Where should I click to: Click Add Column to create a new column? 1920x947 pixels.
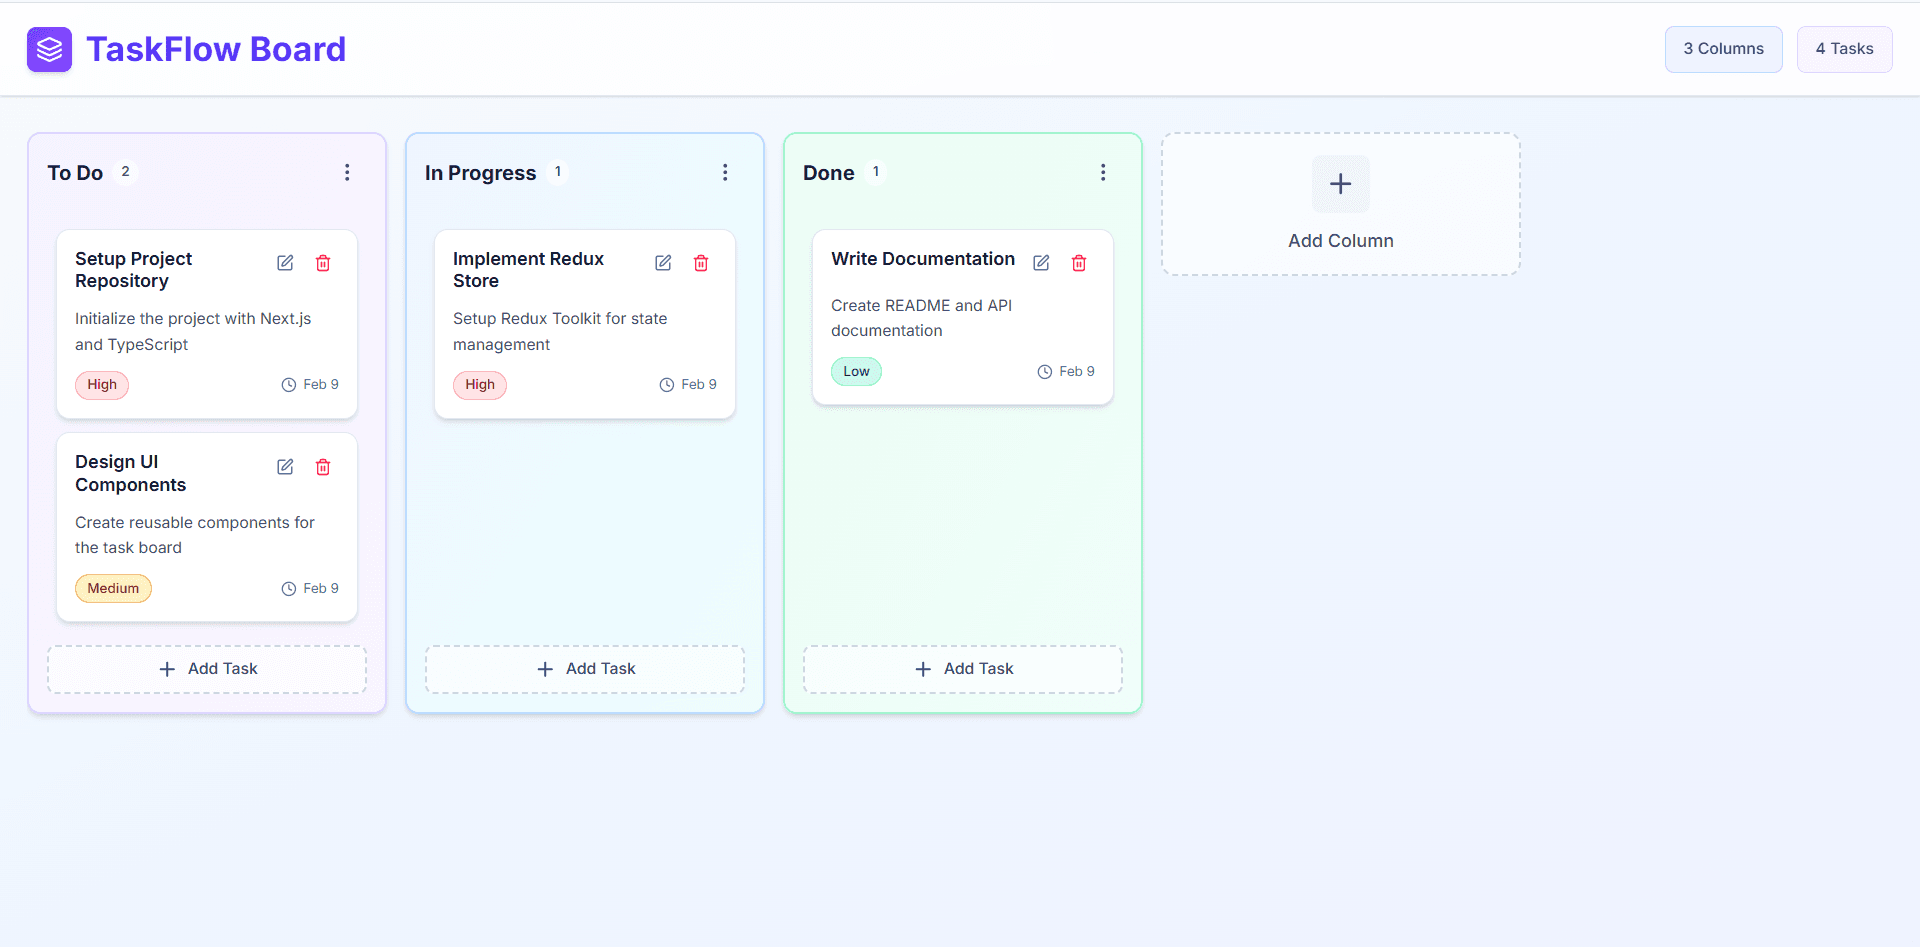[1340, 204]
